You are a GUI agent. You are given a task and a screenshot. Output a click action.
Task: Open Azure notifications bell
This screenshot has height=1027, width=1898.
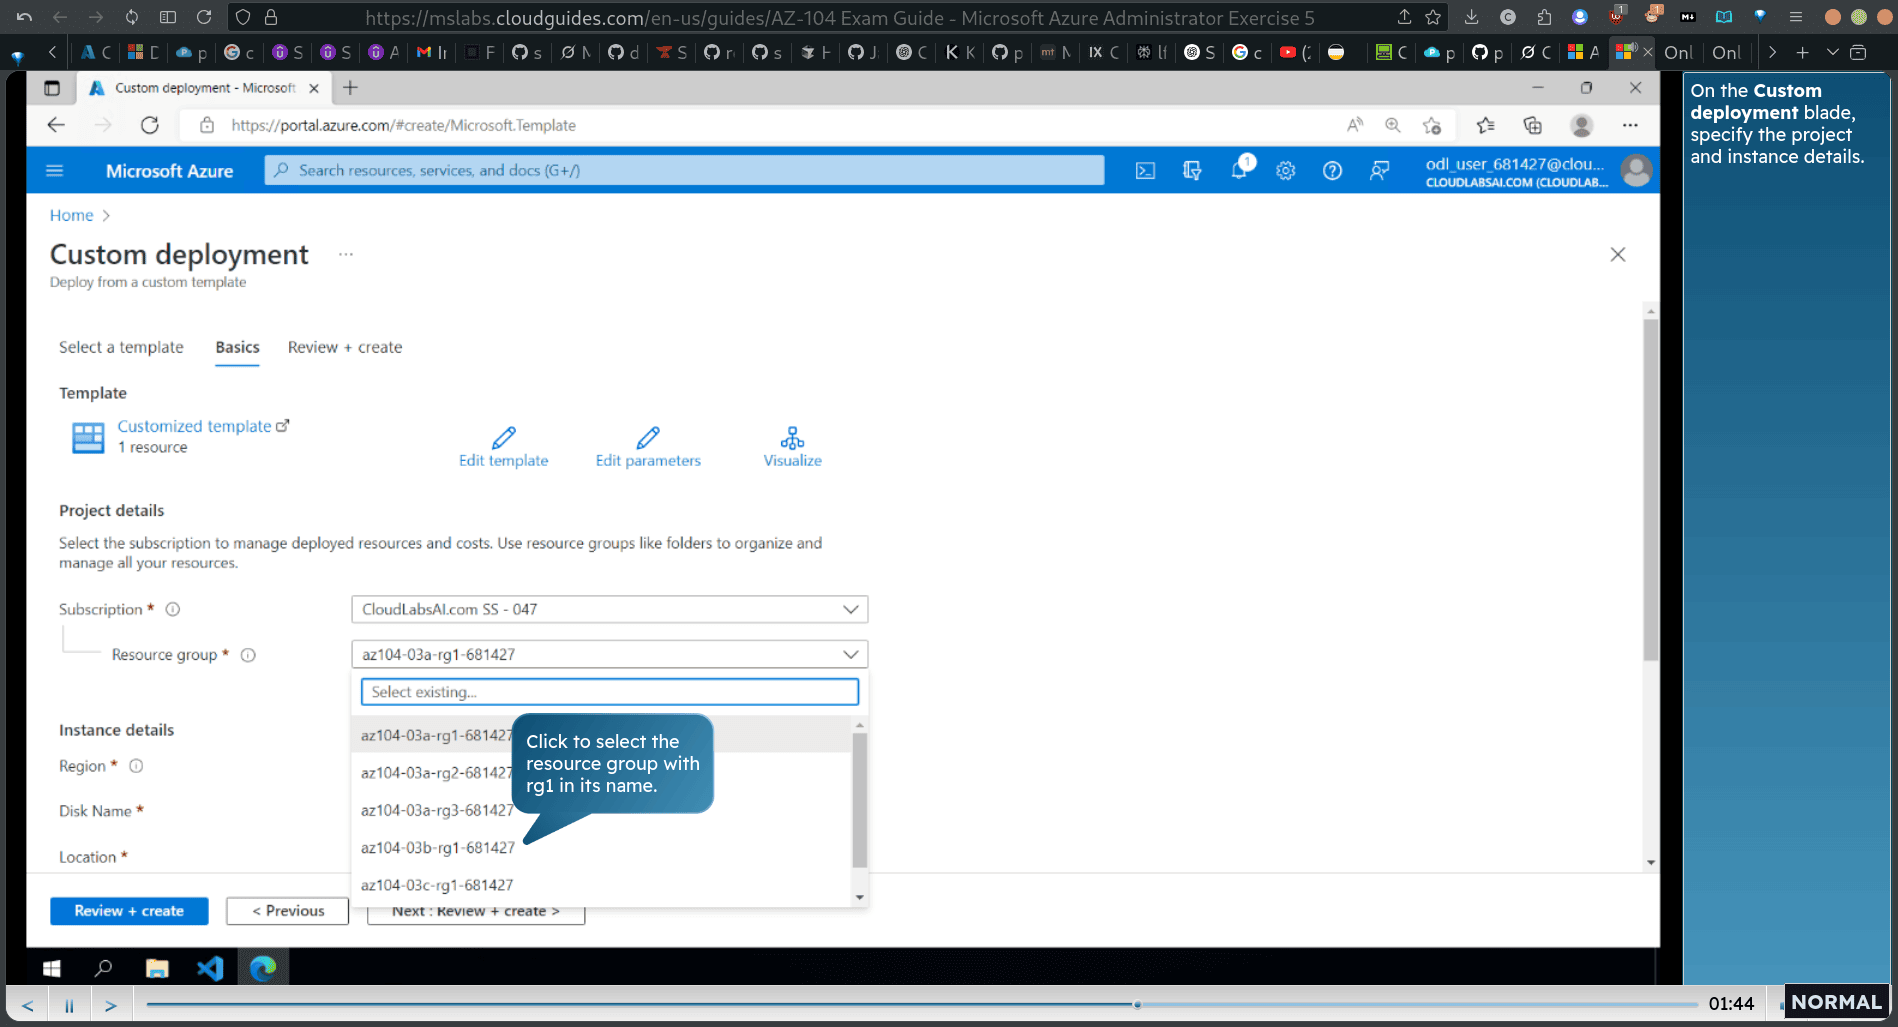[x=1239, y=170]
